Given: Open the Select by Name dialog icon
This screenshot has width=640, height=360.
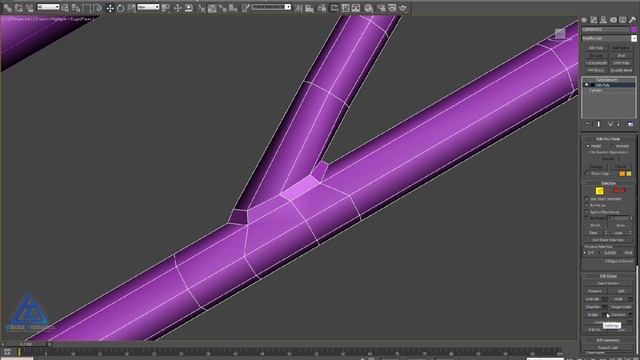Looking at the screenshot, I should pyautogui.click(x=76, y=7).
